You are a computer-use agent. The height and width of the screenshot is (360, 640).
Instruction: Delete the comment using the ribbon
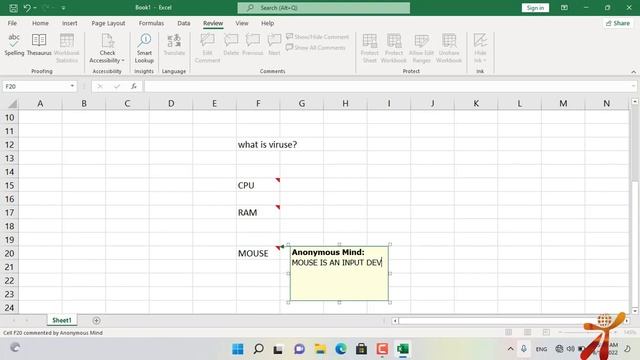pos(231,44)
